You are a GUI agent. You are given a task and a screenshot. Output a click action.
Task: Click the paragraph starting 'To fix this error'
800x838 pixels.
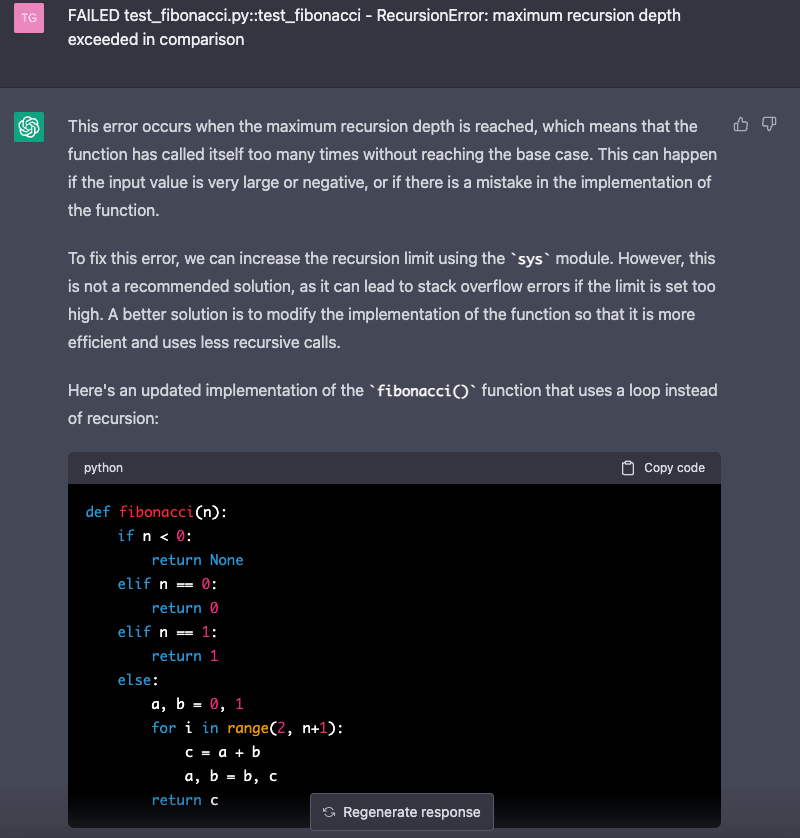(x=392, y=300)
